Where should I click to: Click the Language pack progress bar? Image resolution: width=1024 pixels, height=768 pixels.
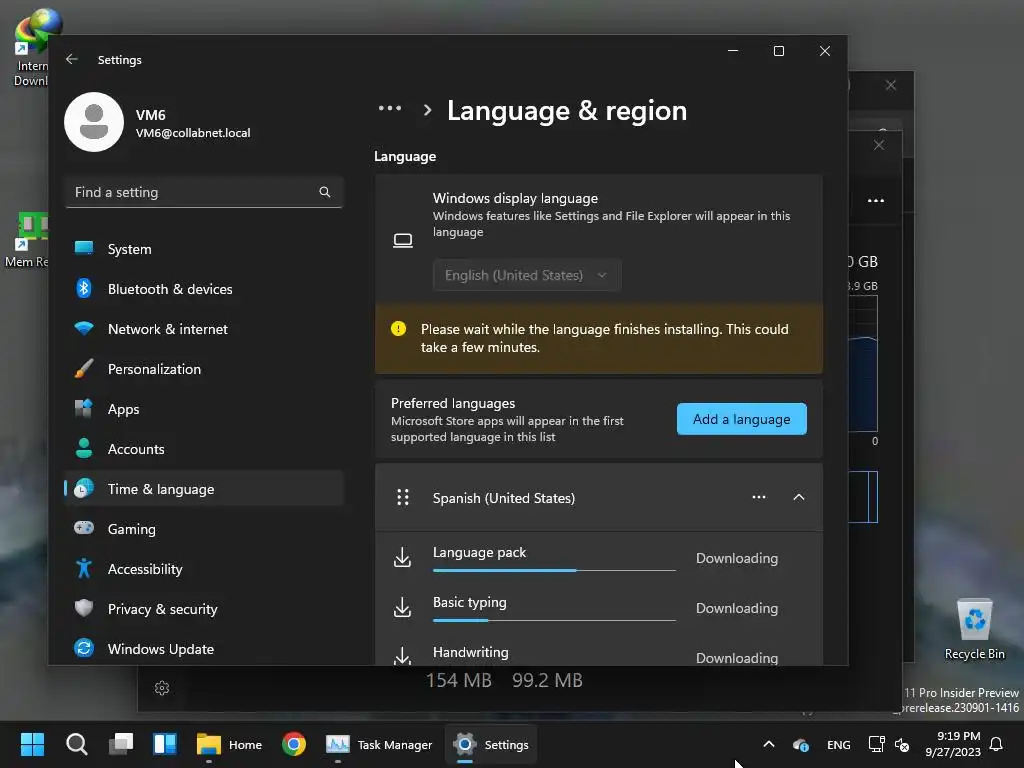coord(554,570)
